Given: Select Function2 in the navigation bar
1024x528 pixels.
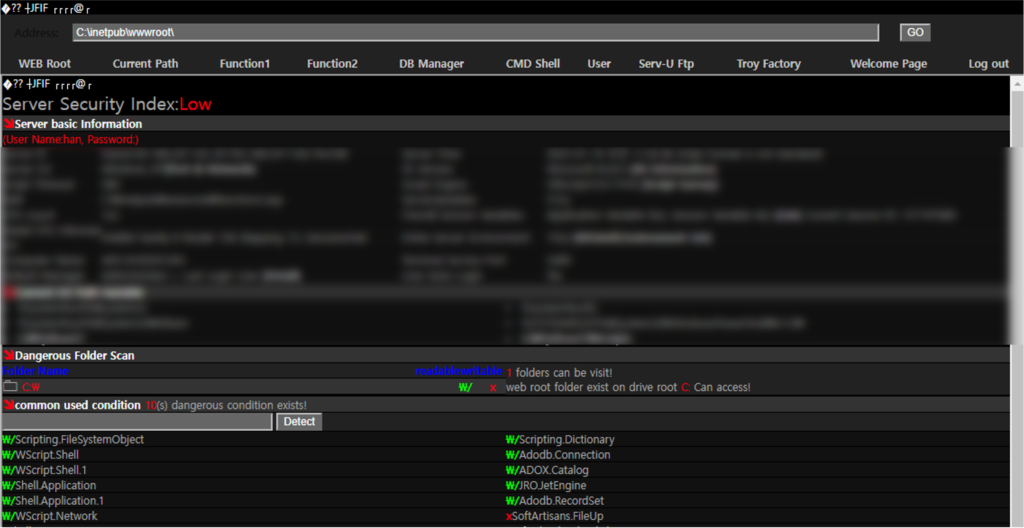Looking at the screenshot, I should coord(332,64).
